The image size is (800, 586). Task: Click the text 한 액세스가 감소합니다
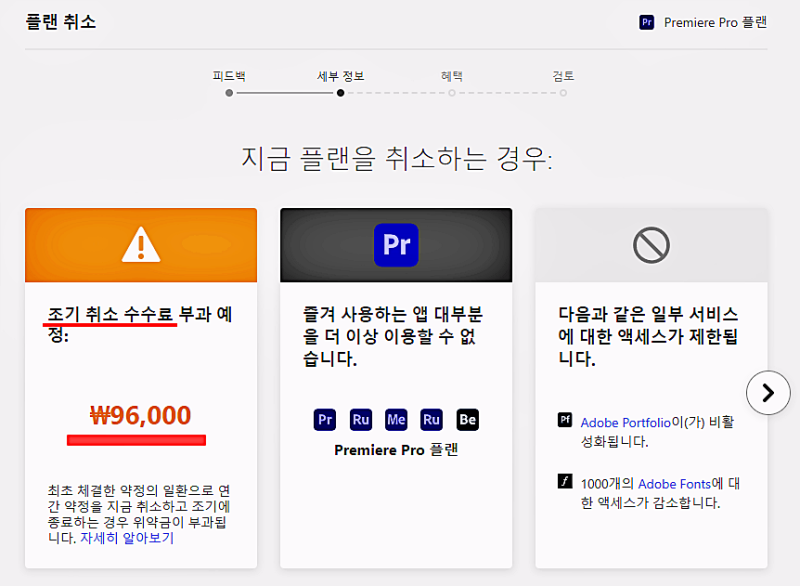651,503
